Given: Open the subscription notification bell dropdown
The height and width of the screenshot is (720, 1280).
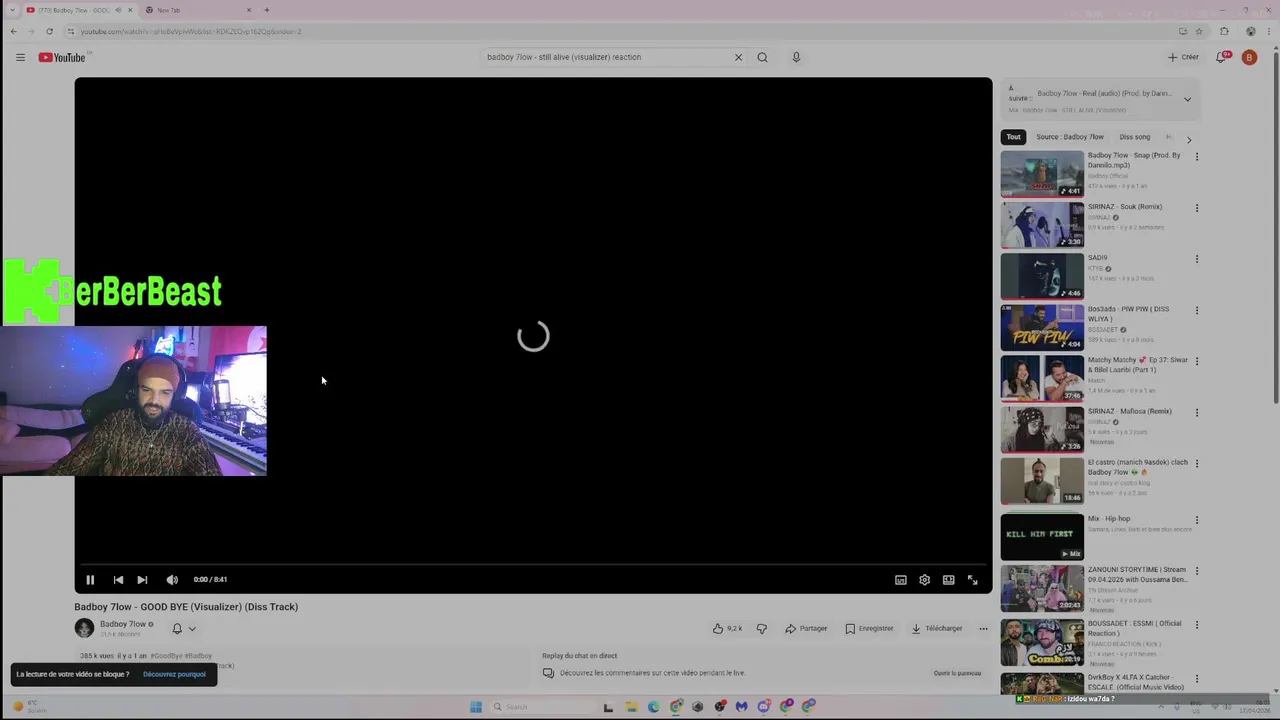Looking at the screenshot, I should tap(184, 629).
